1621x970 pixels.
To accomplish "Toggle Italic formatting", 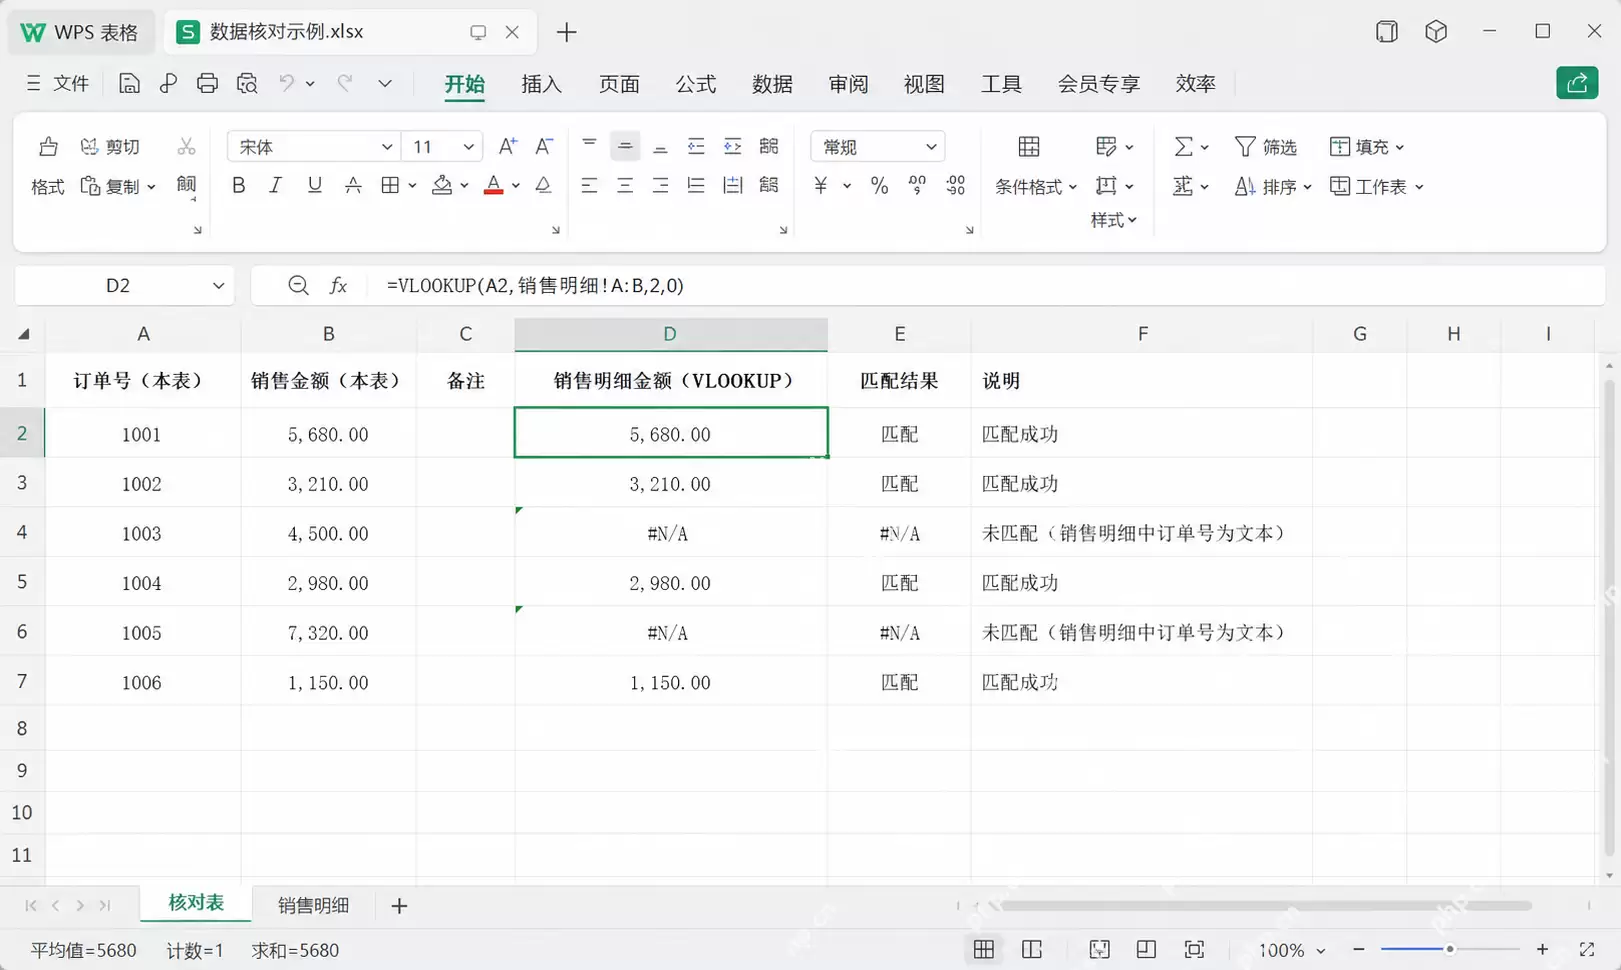I will click(x=275, y=185).
